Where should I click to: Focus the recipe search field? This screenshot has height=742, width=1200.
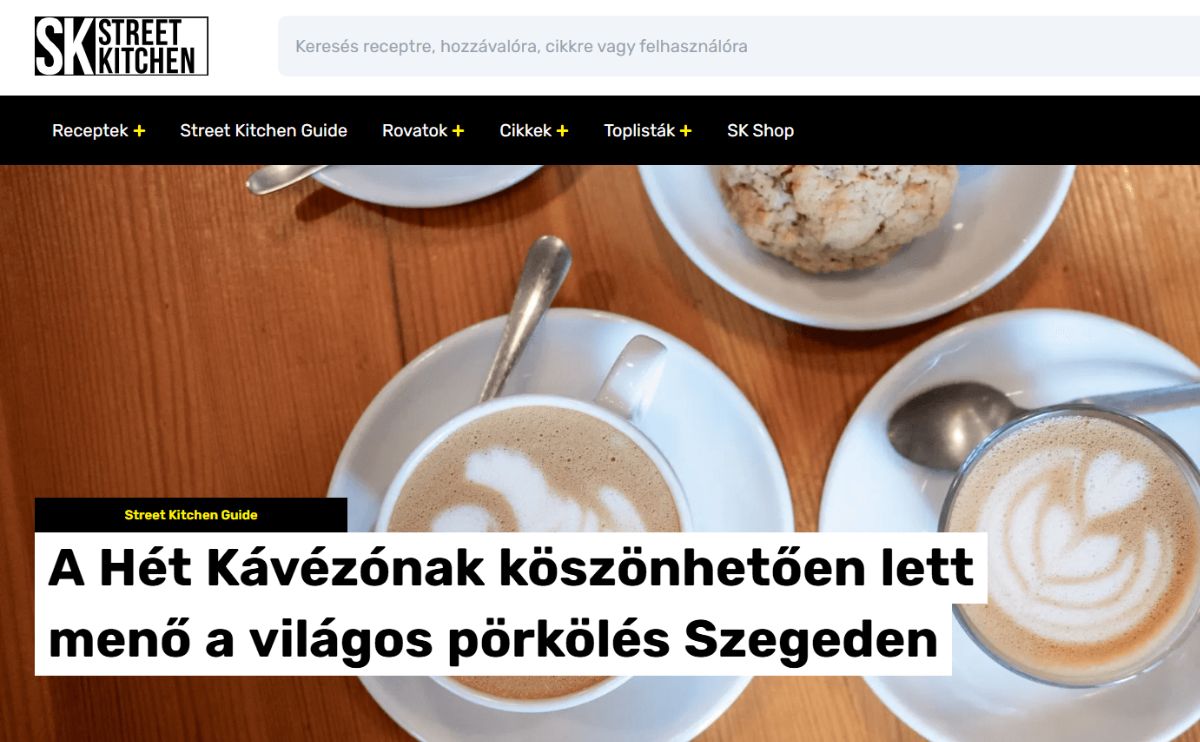738,46
